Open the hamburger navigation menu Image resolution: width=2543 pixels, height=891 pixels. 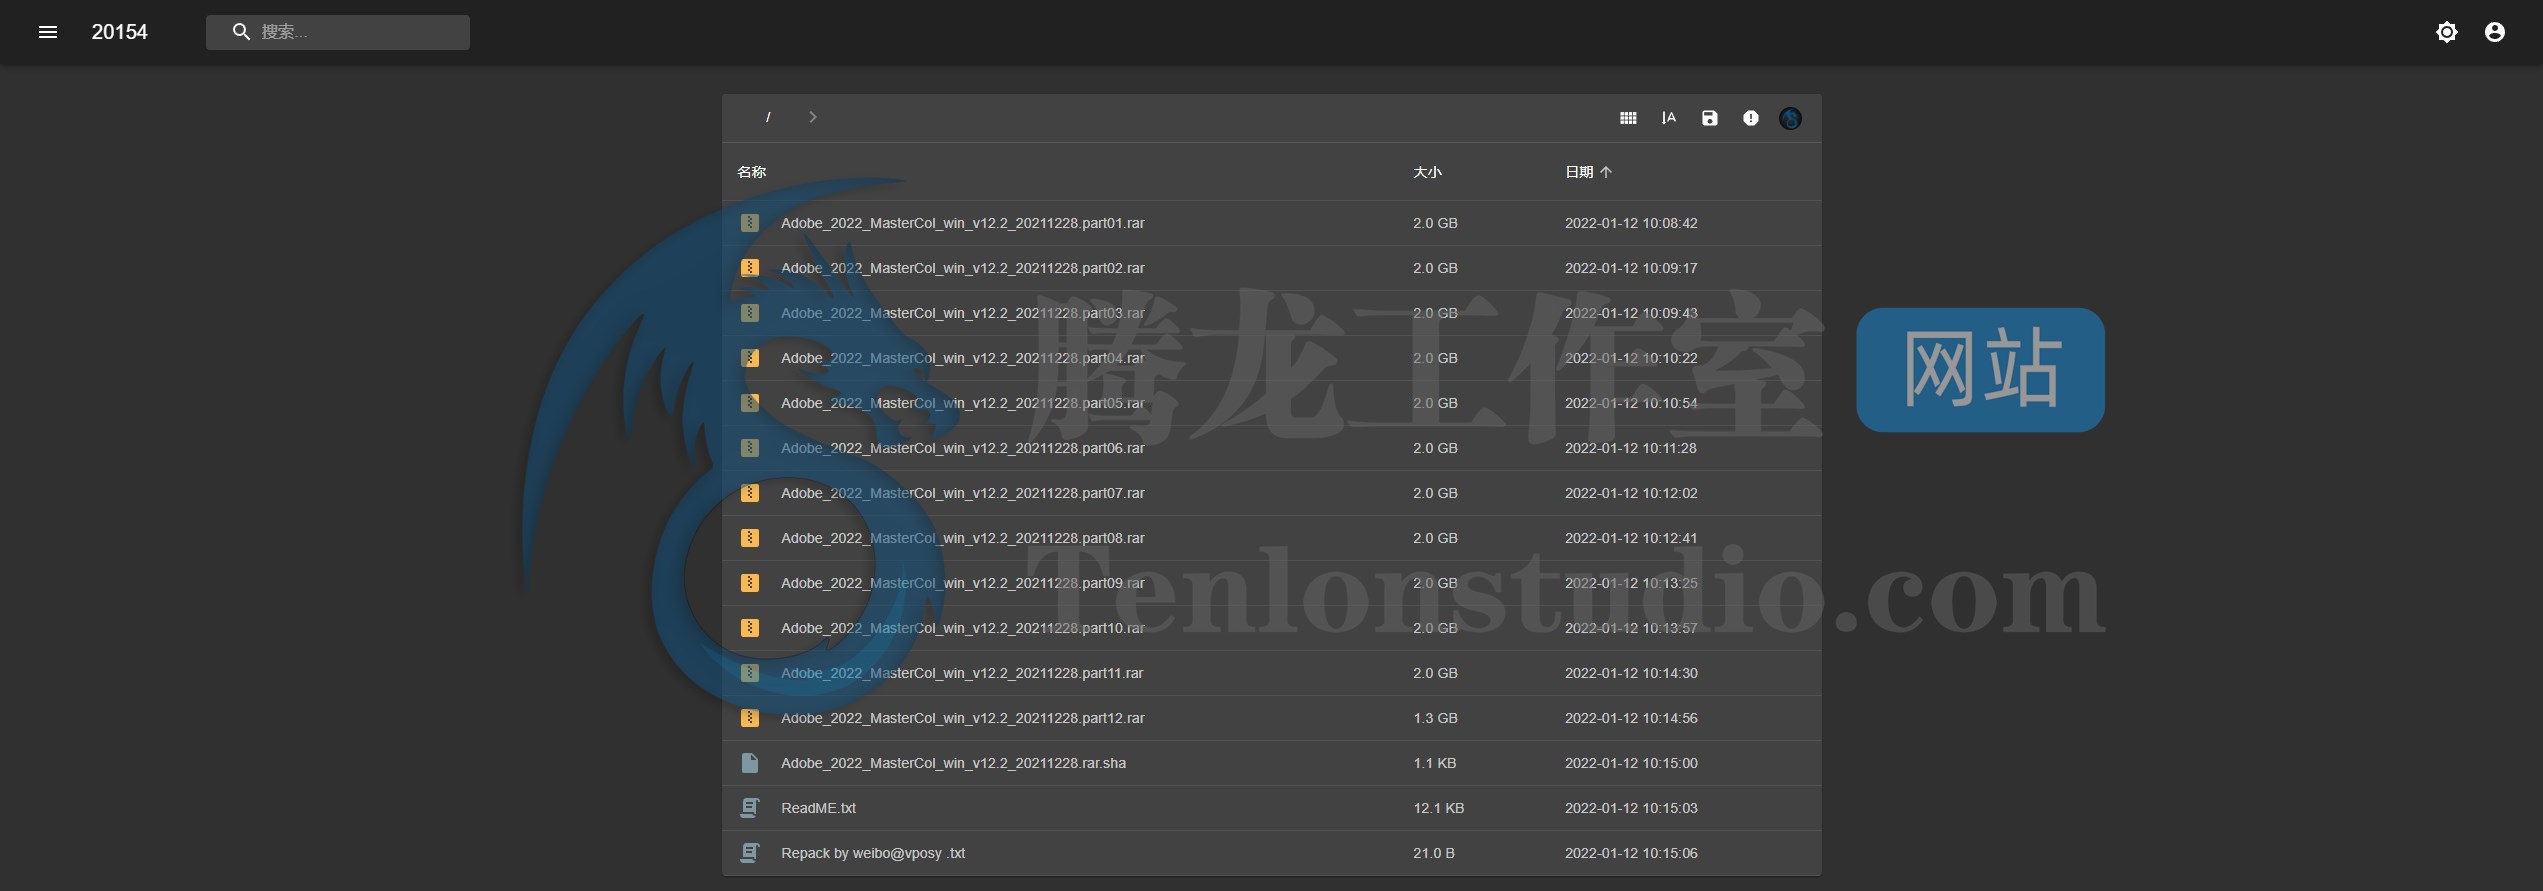[47, 32]
